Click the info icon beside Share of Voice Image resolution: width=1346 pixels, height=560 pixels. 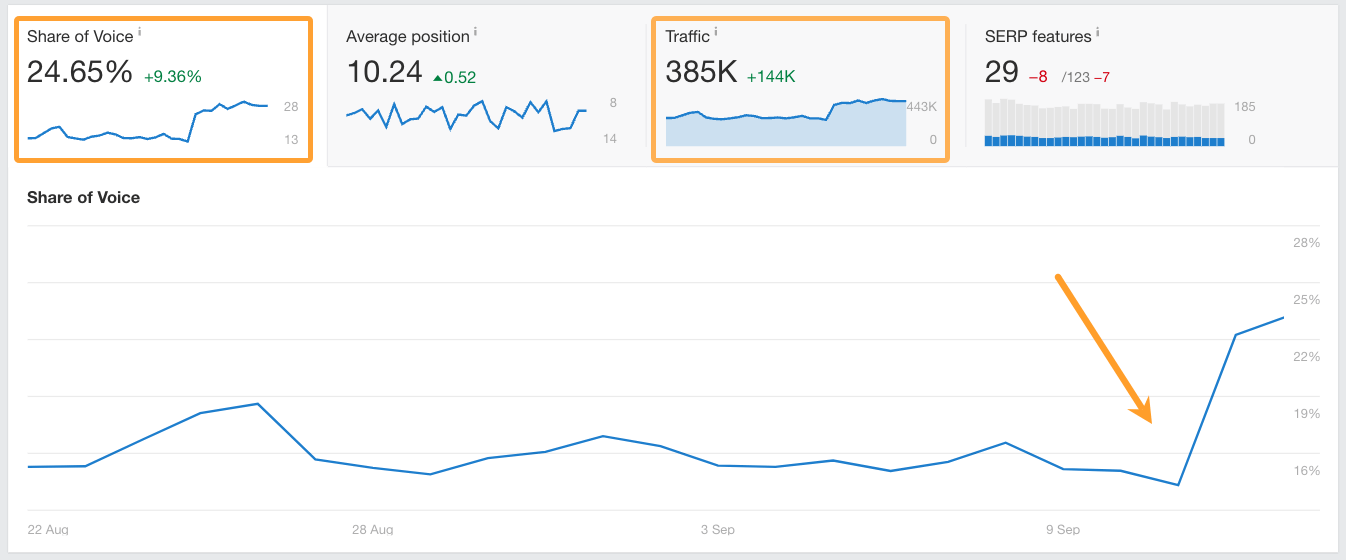(140, 33)
